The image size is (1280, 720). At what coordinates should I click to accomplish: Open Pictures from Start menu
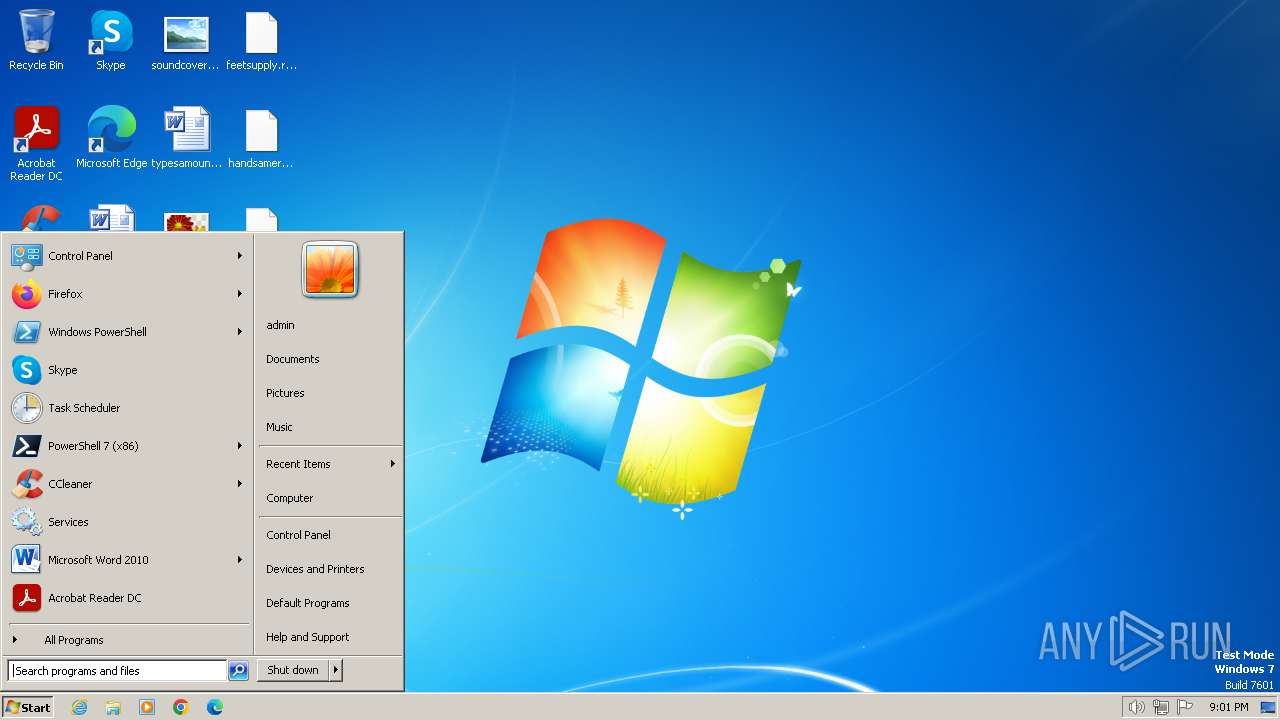point(330,393)
